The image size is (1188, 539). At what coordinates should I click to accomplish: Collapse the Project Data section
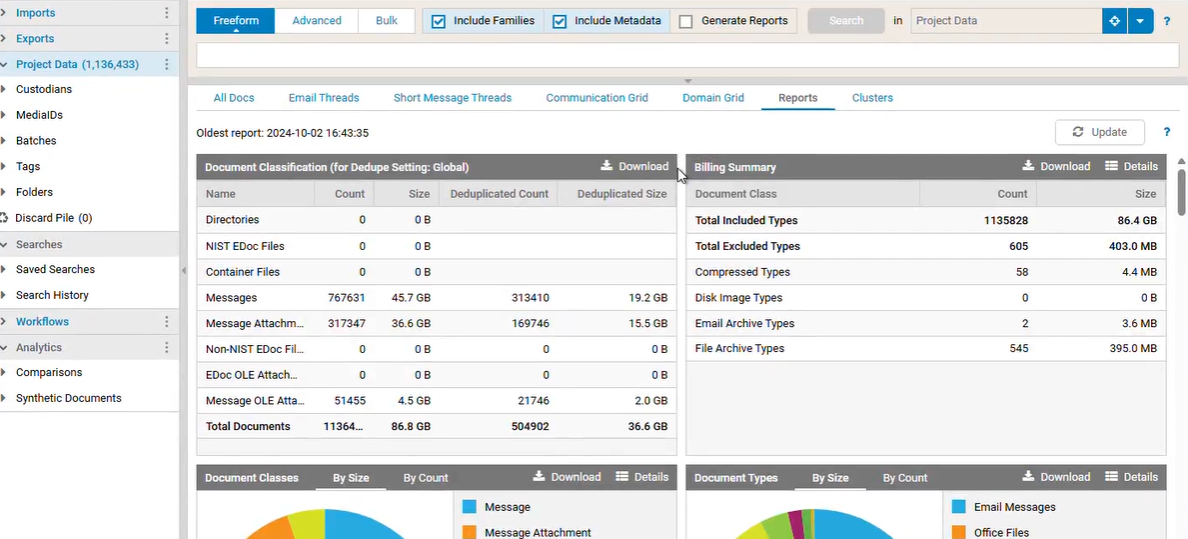pos(4,64)
